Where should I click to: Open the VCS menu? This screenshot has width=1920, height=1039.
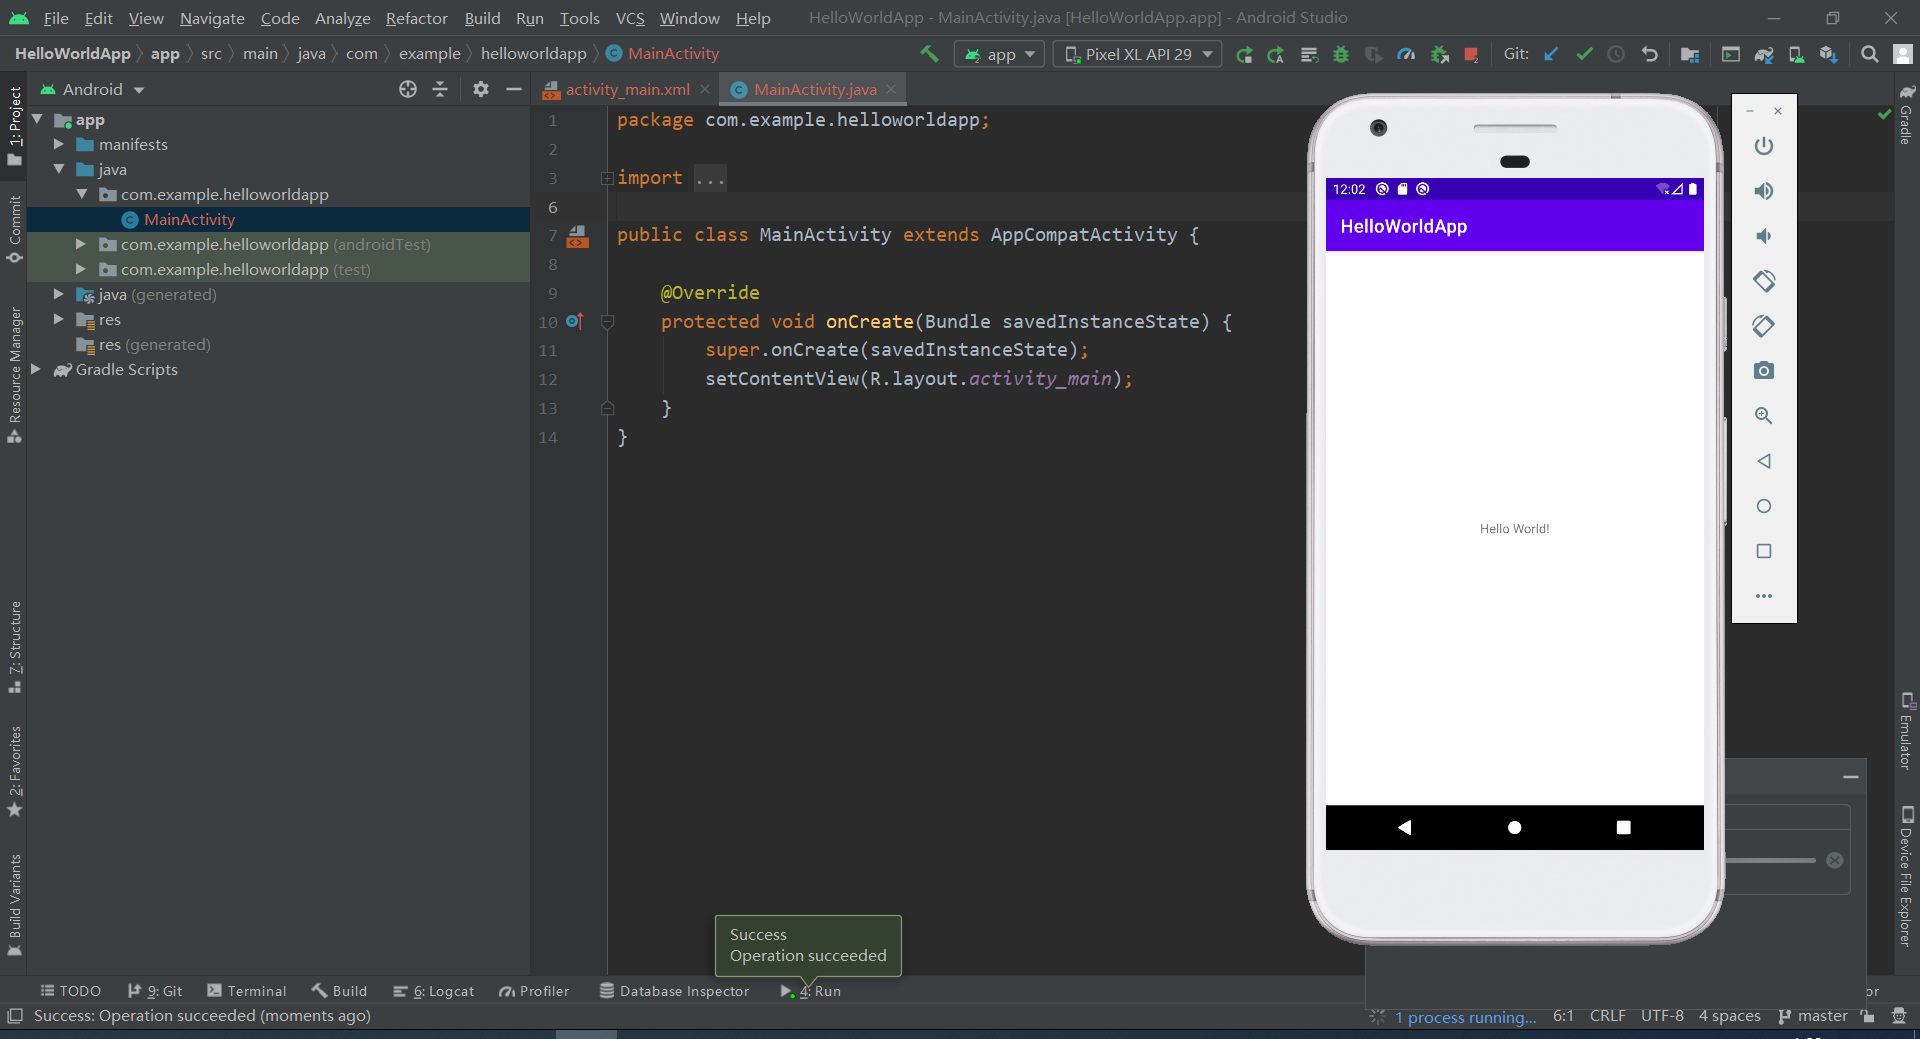point(630,18)
